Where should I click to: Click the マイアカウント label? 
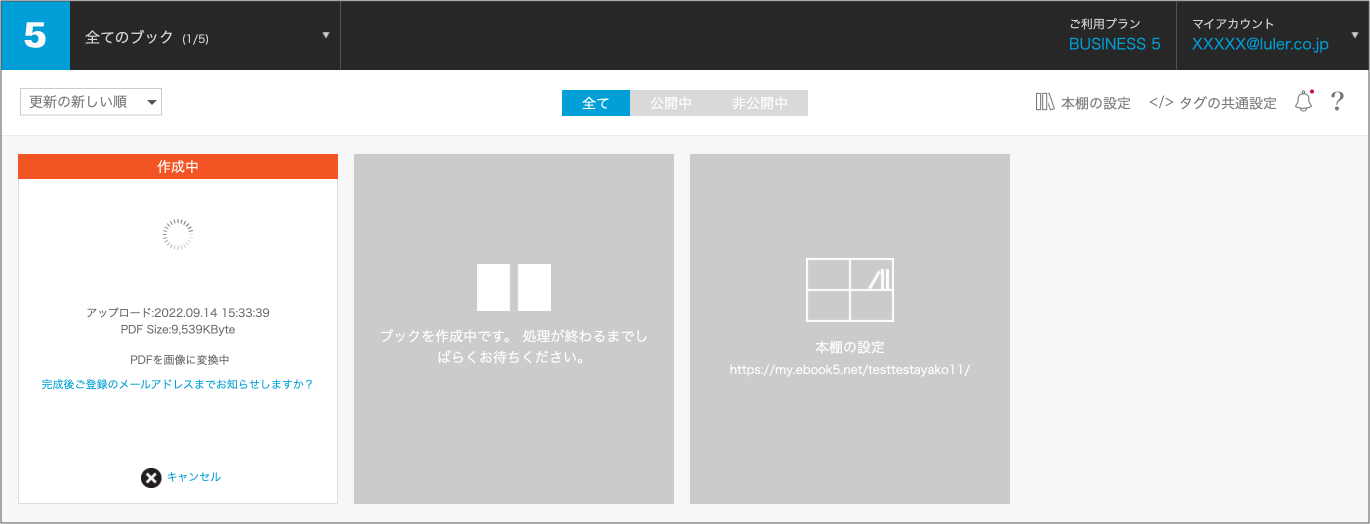(x=1233, y=23)
